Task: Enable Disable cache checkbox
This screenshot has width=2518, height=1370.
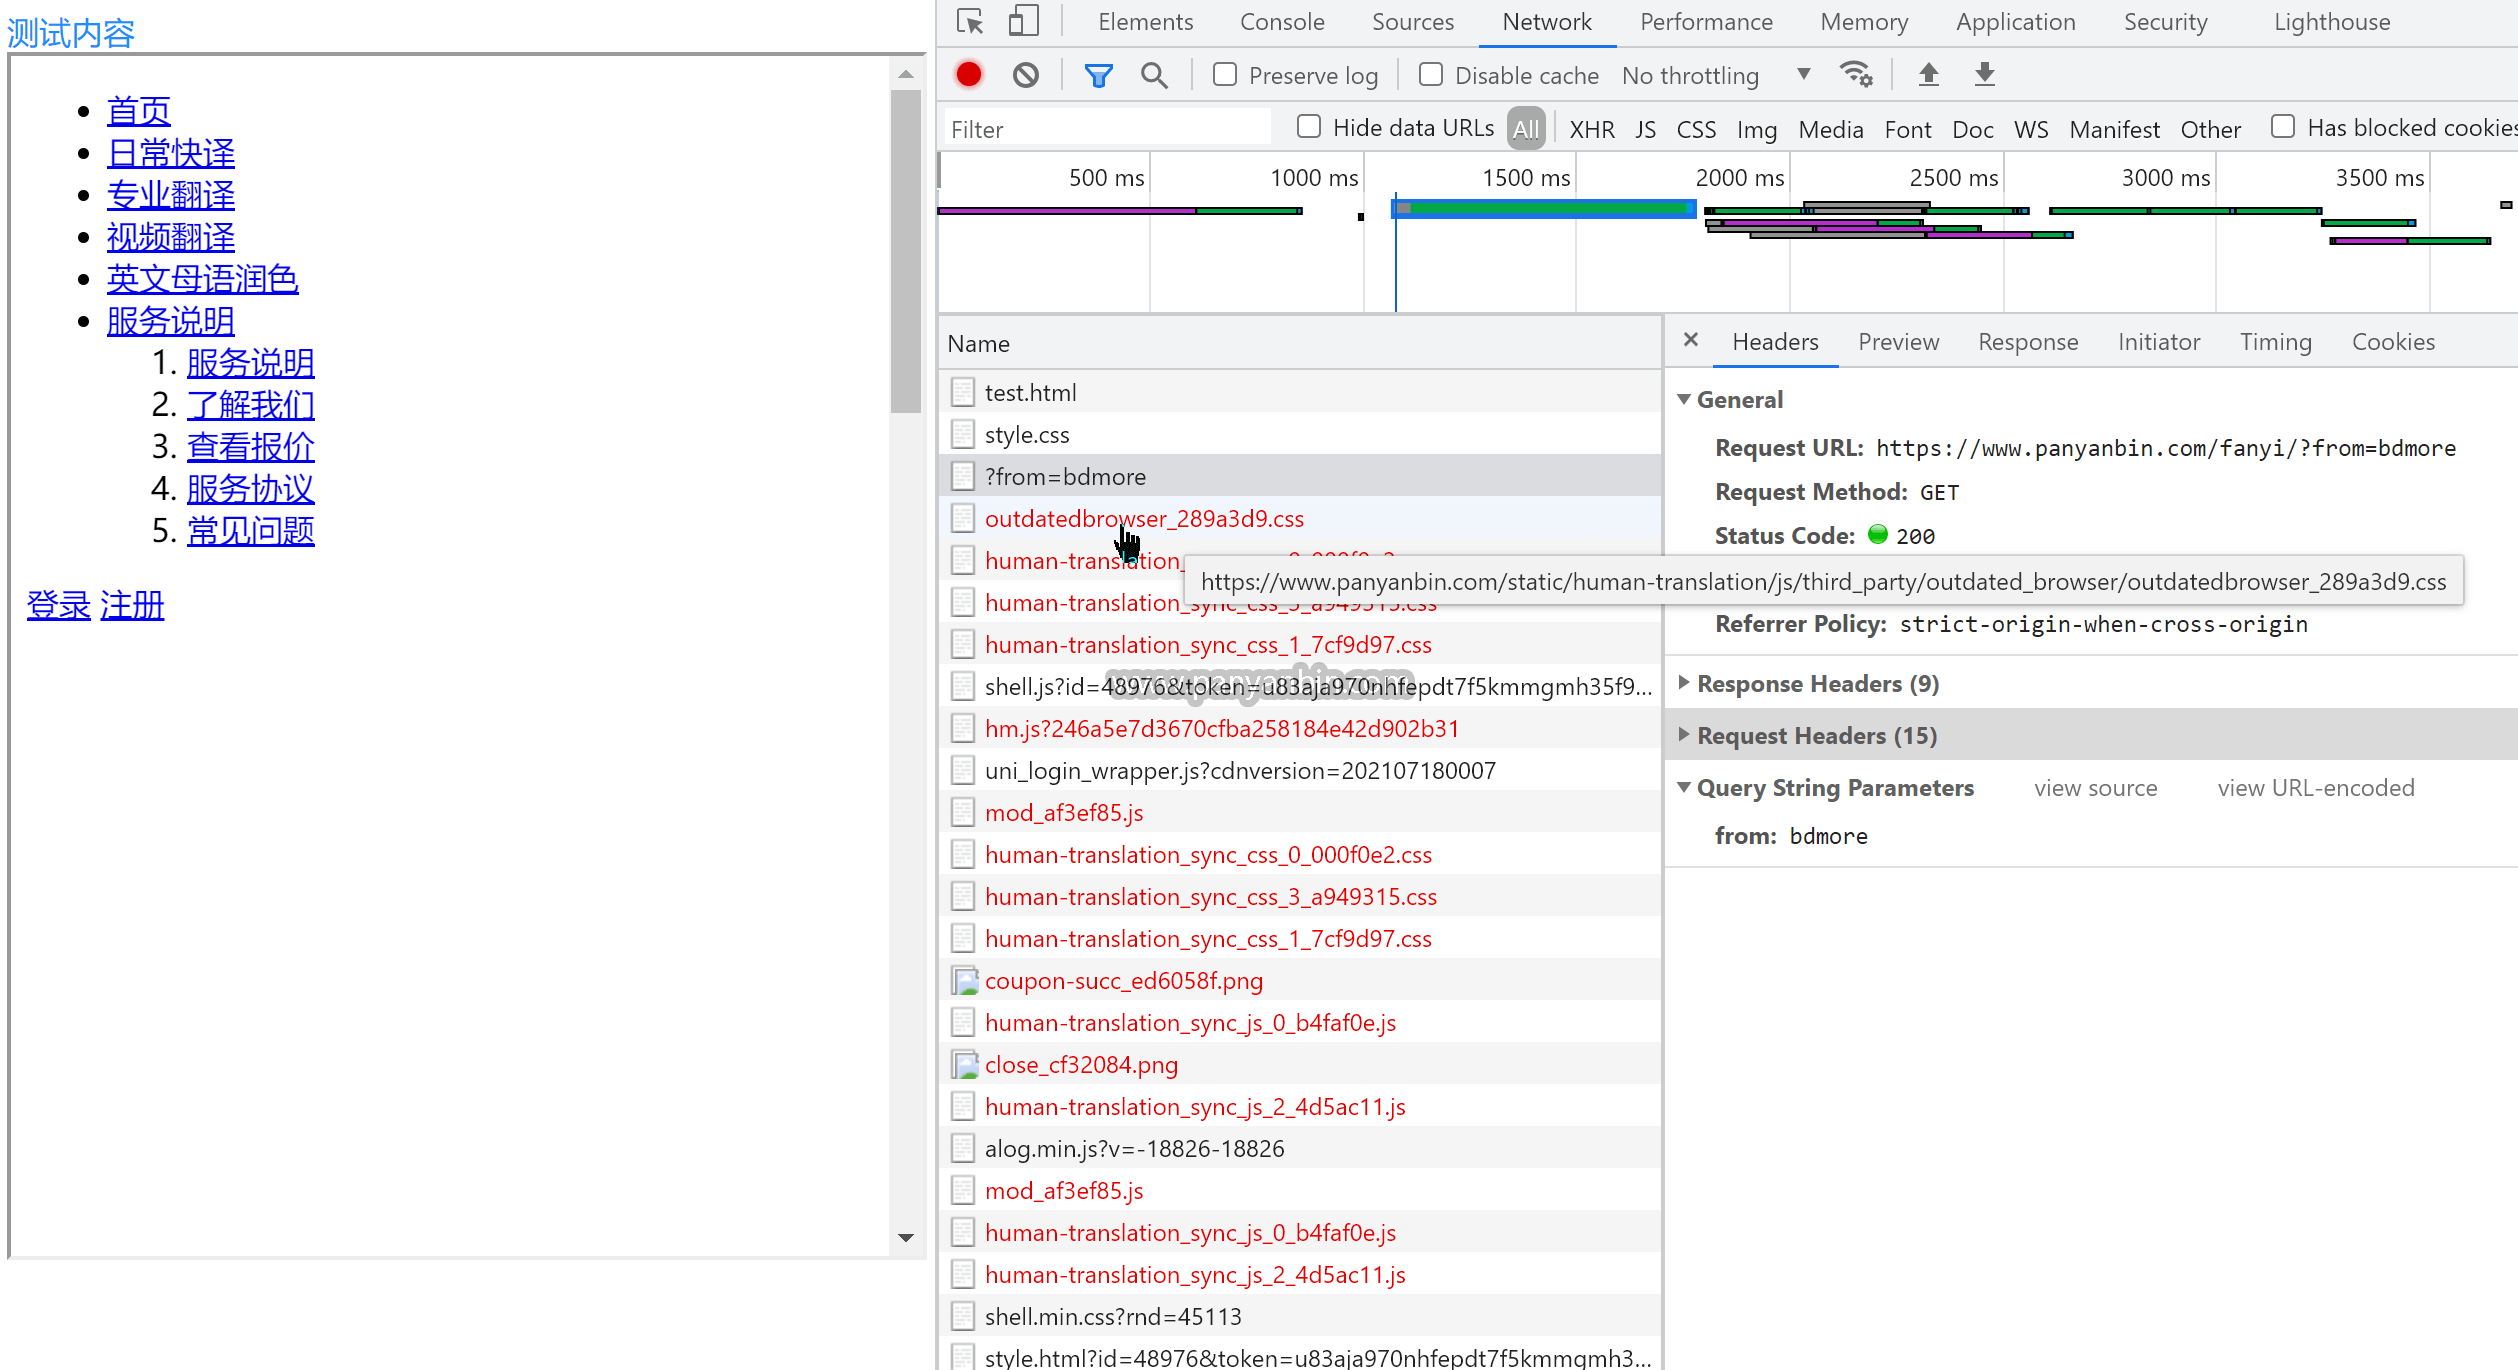Action: point(1431,75)
